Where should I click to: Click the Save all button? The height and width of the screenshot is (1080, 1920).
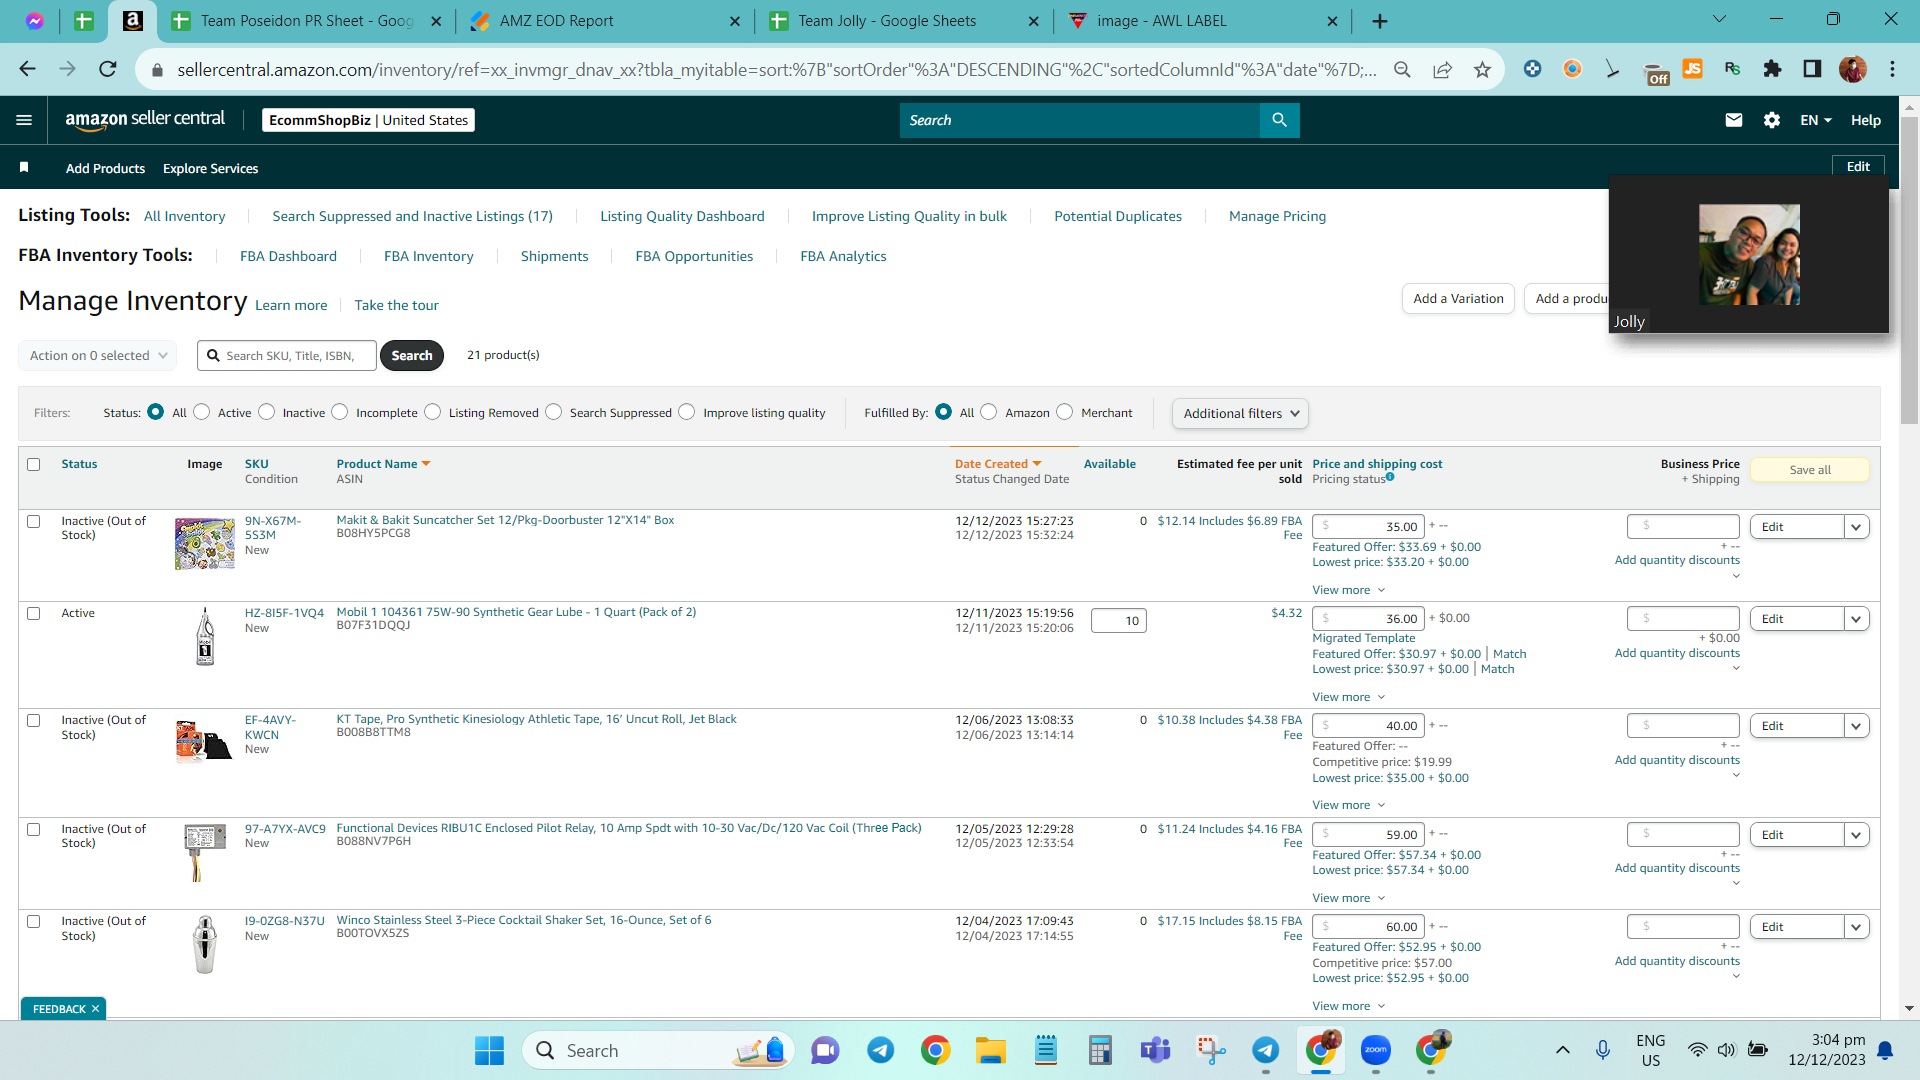[x=1810, y=470]
